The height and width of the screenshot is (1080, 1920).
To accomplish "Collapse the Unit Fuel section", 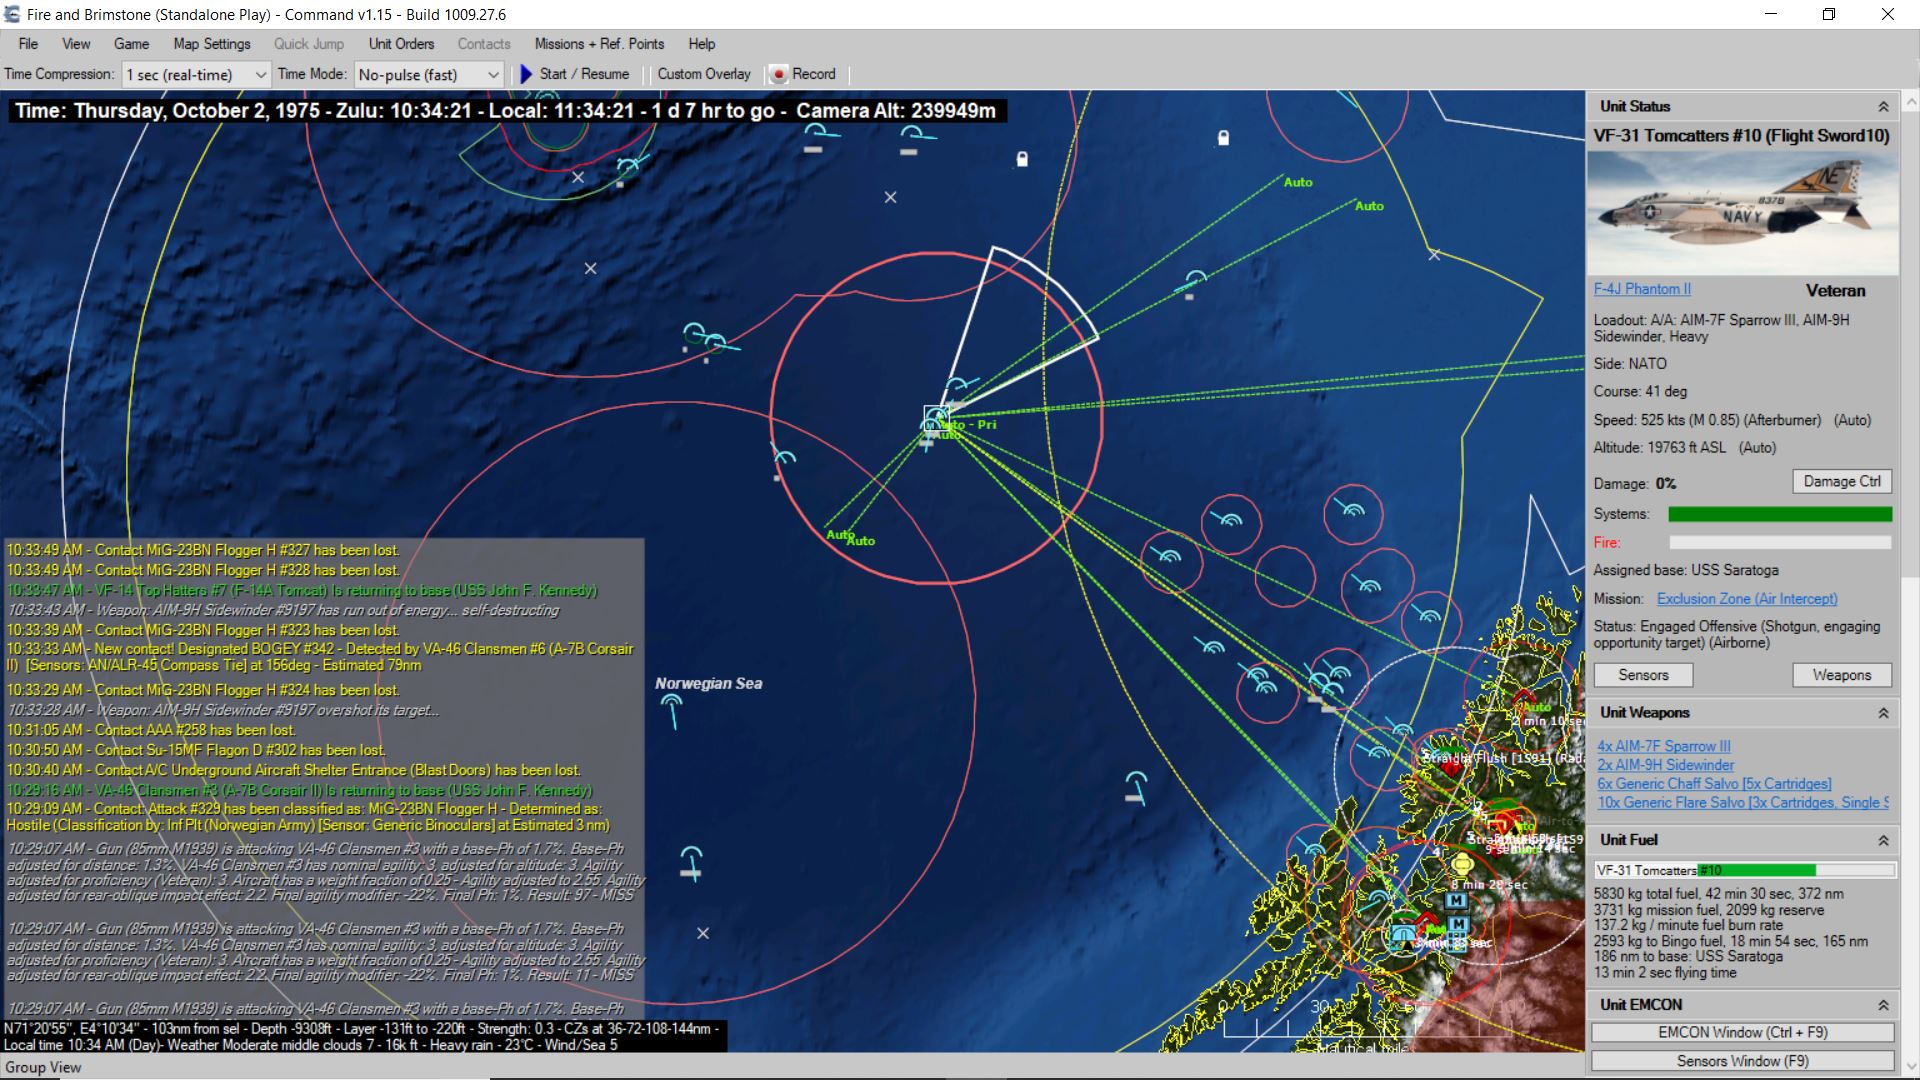I will (x=1883, y=840).
